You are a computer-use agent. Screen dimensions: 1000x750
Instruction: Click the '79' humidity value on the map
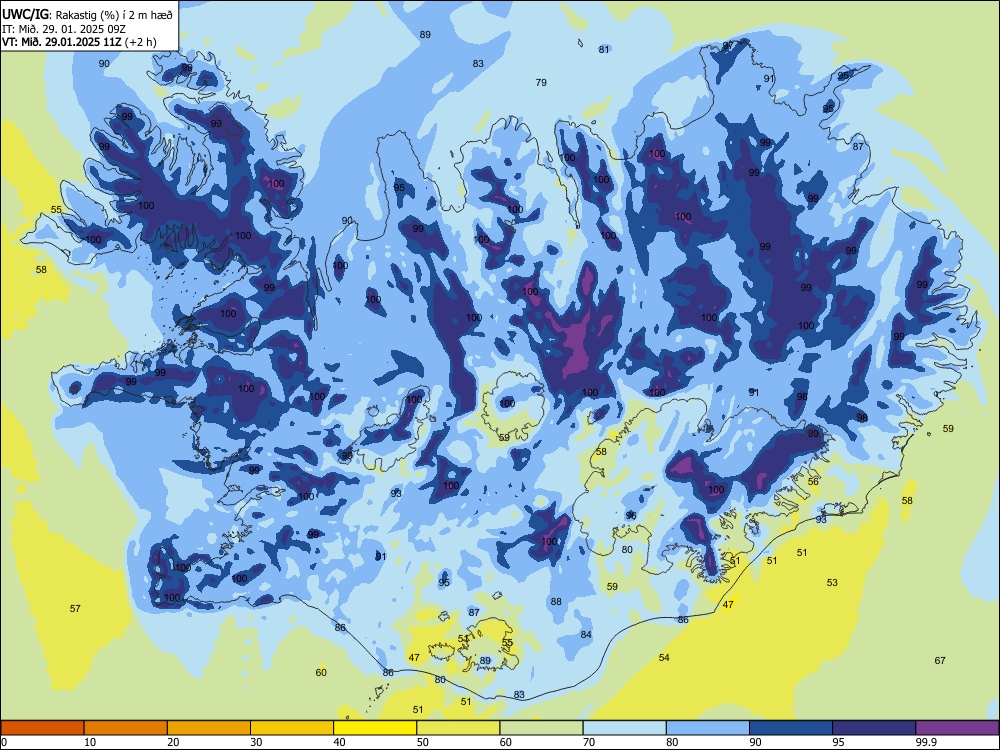541,82
